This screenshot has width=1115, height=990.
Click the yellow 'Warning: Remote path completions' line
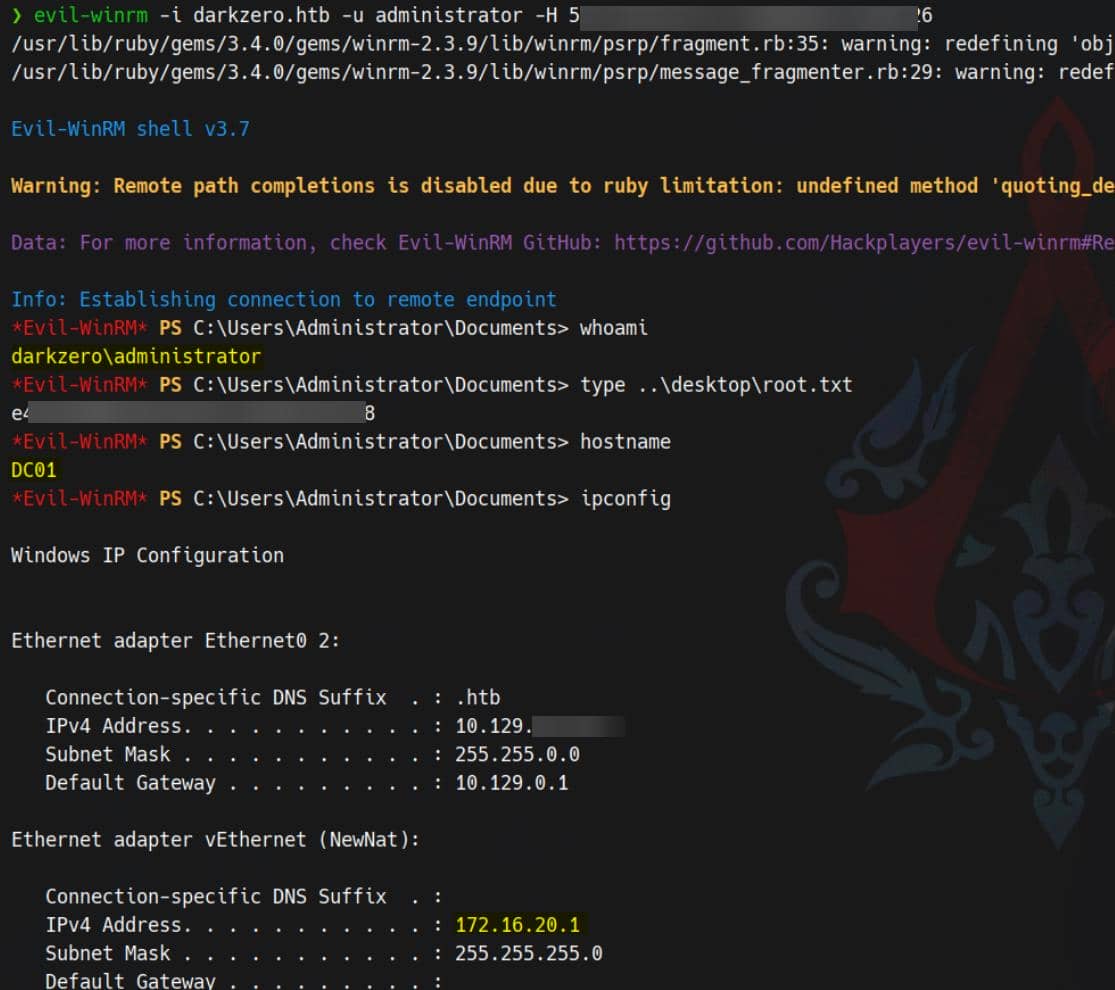point(562,186)
